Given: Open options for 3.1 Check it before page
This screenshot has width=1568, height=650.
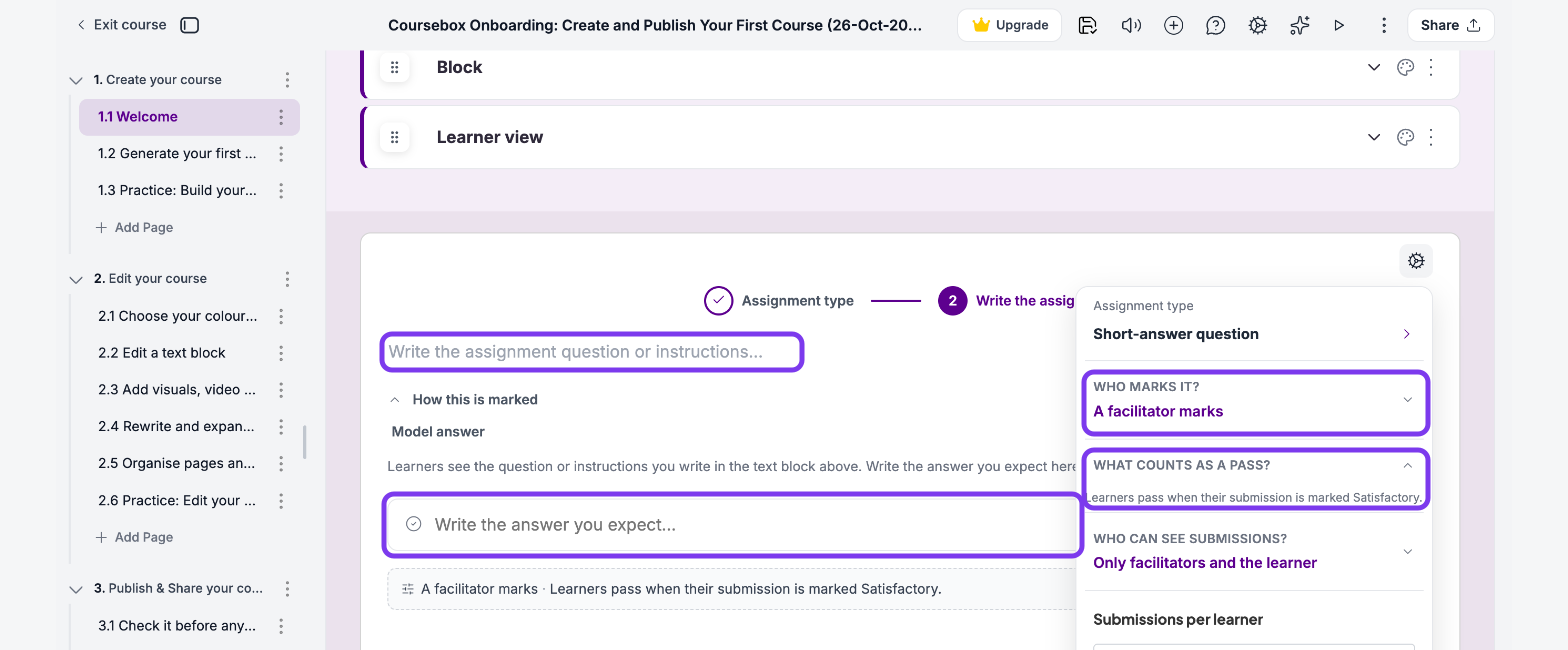Looking at the screenshot, I should point(281,626).
